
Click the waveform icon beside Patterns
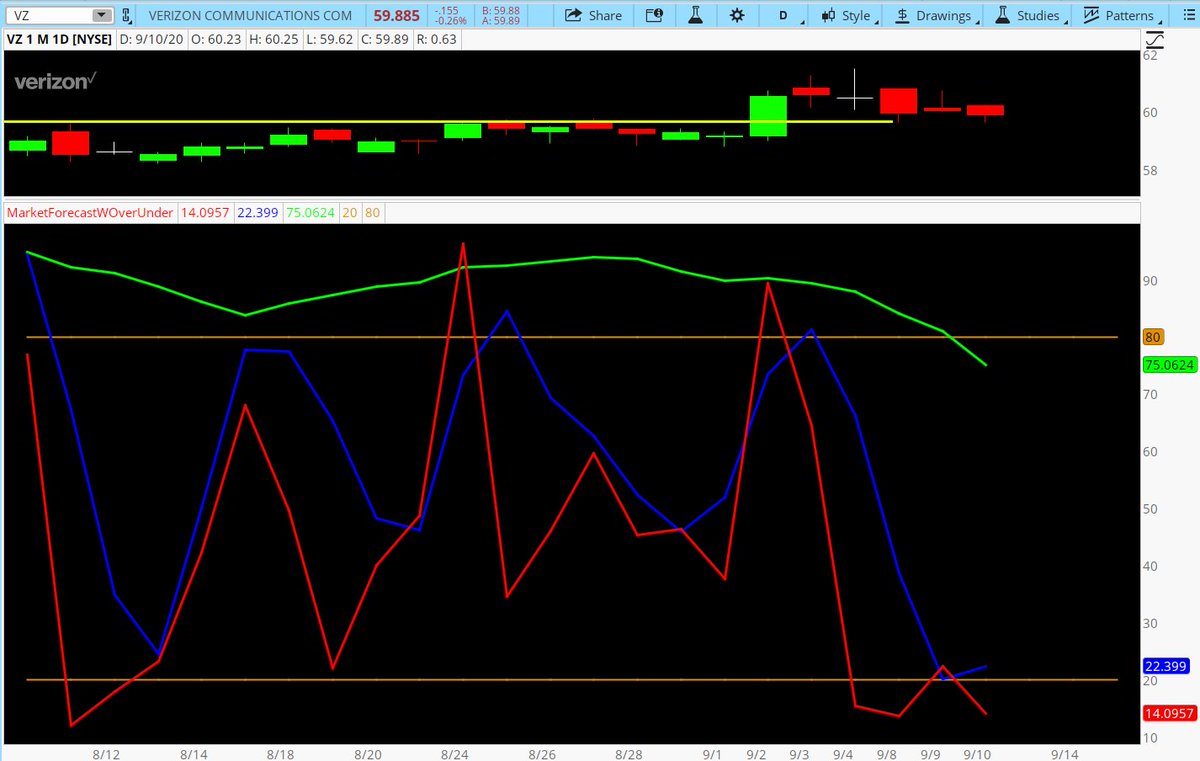[1092, 16]
